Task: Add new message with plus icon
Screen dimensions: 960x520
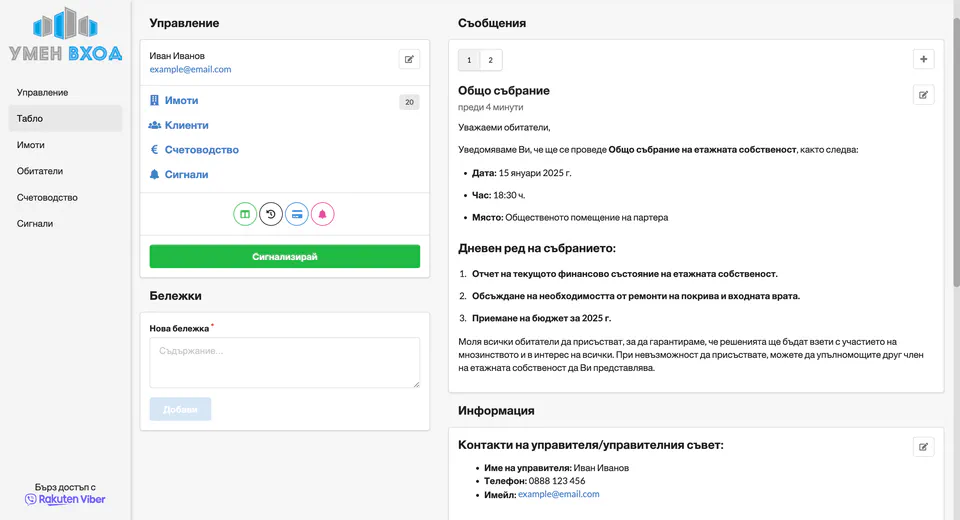Action: (923, 60)
